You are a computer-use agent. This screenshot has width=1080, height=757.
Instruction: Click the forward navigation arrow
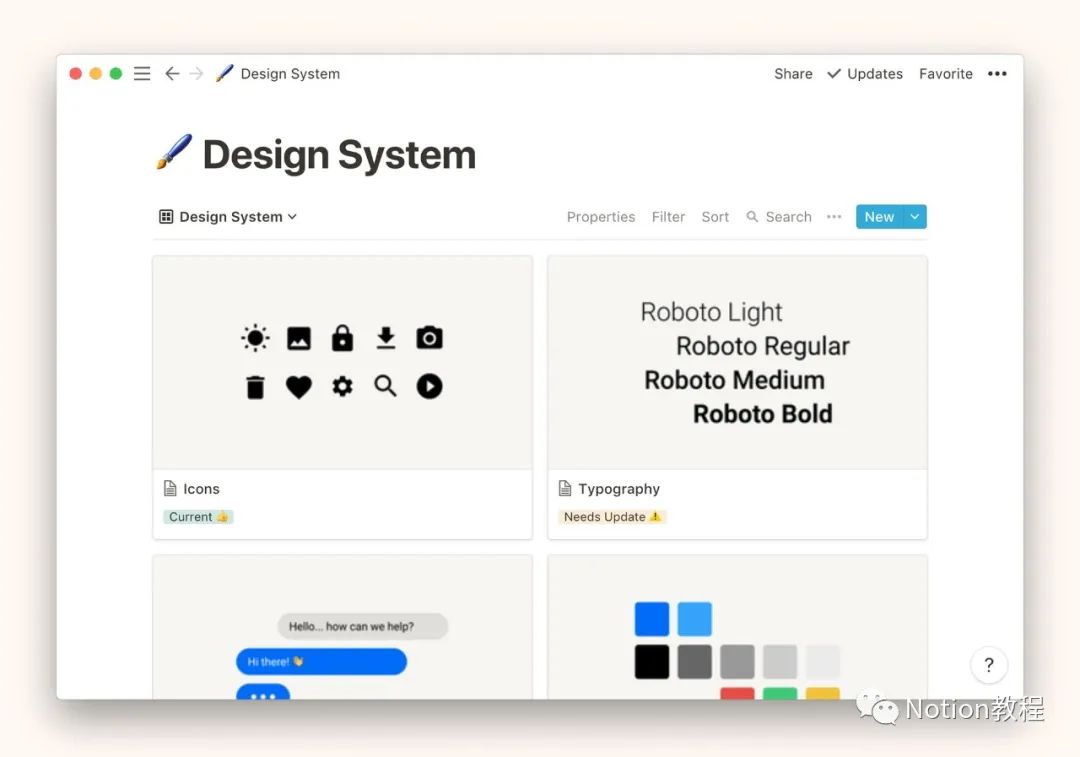pyautogui.click(x=196, y=74)
